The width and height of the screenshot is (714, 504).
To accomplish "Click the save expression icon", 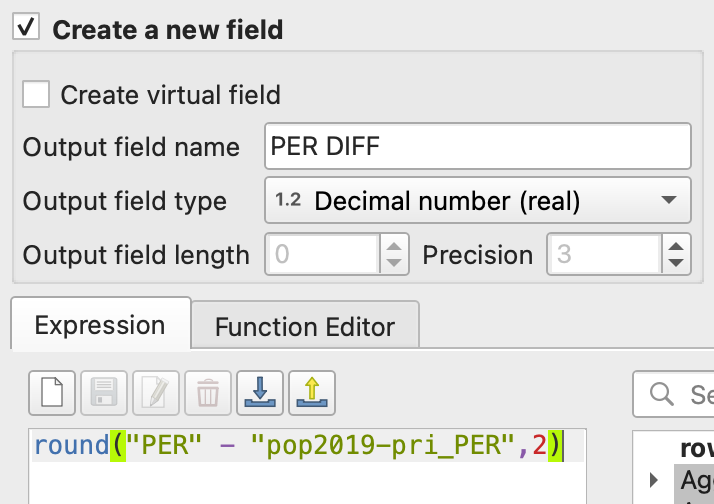I will pos(104,393).
